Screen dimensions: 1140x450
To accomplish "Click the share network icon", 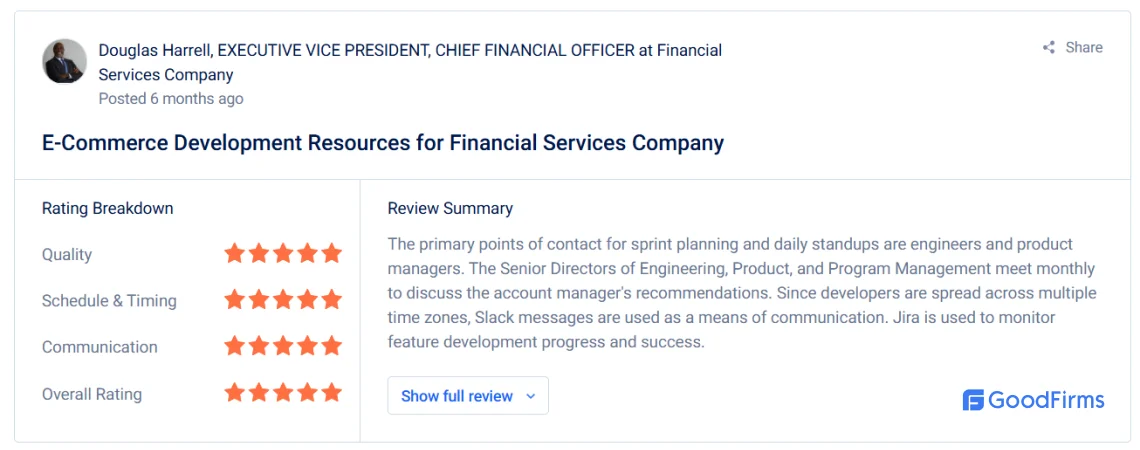I will 1048,48.
